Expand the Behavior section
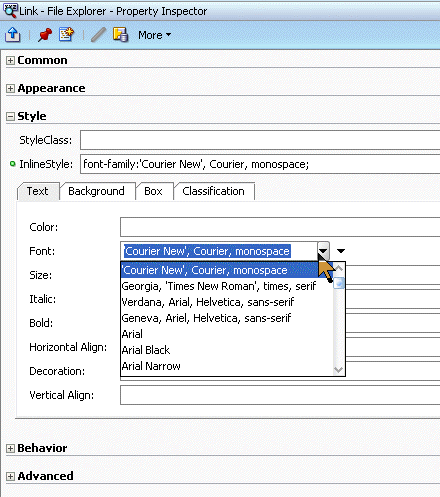This screenshot has width=440, height=497. (x=10, y=448)
